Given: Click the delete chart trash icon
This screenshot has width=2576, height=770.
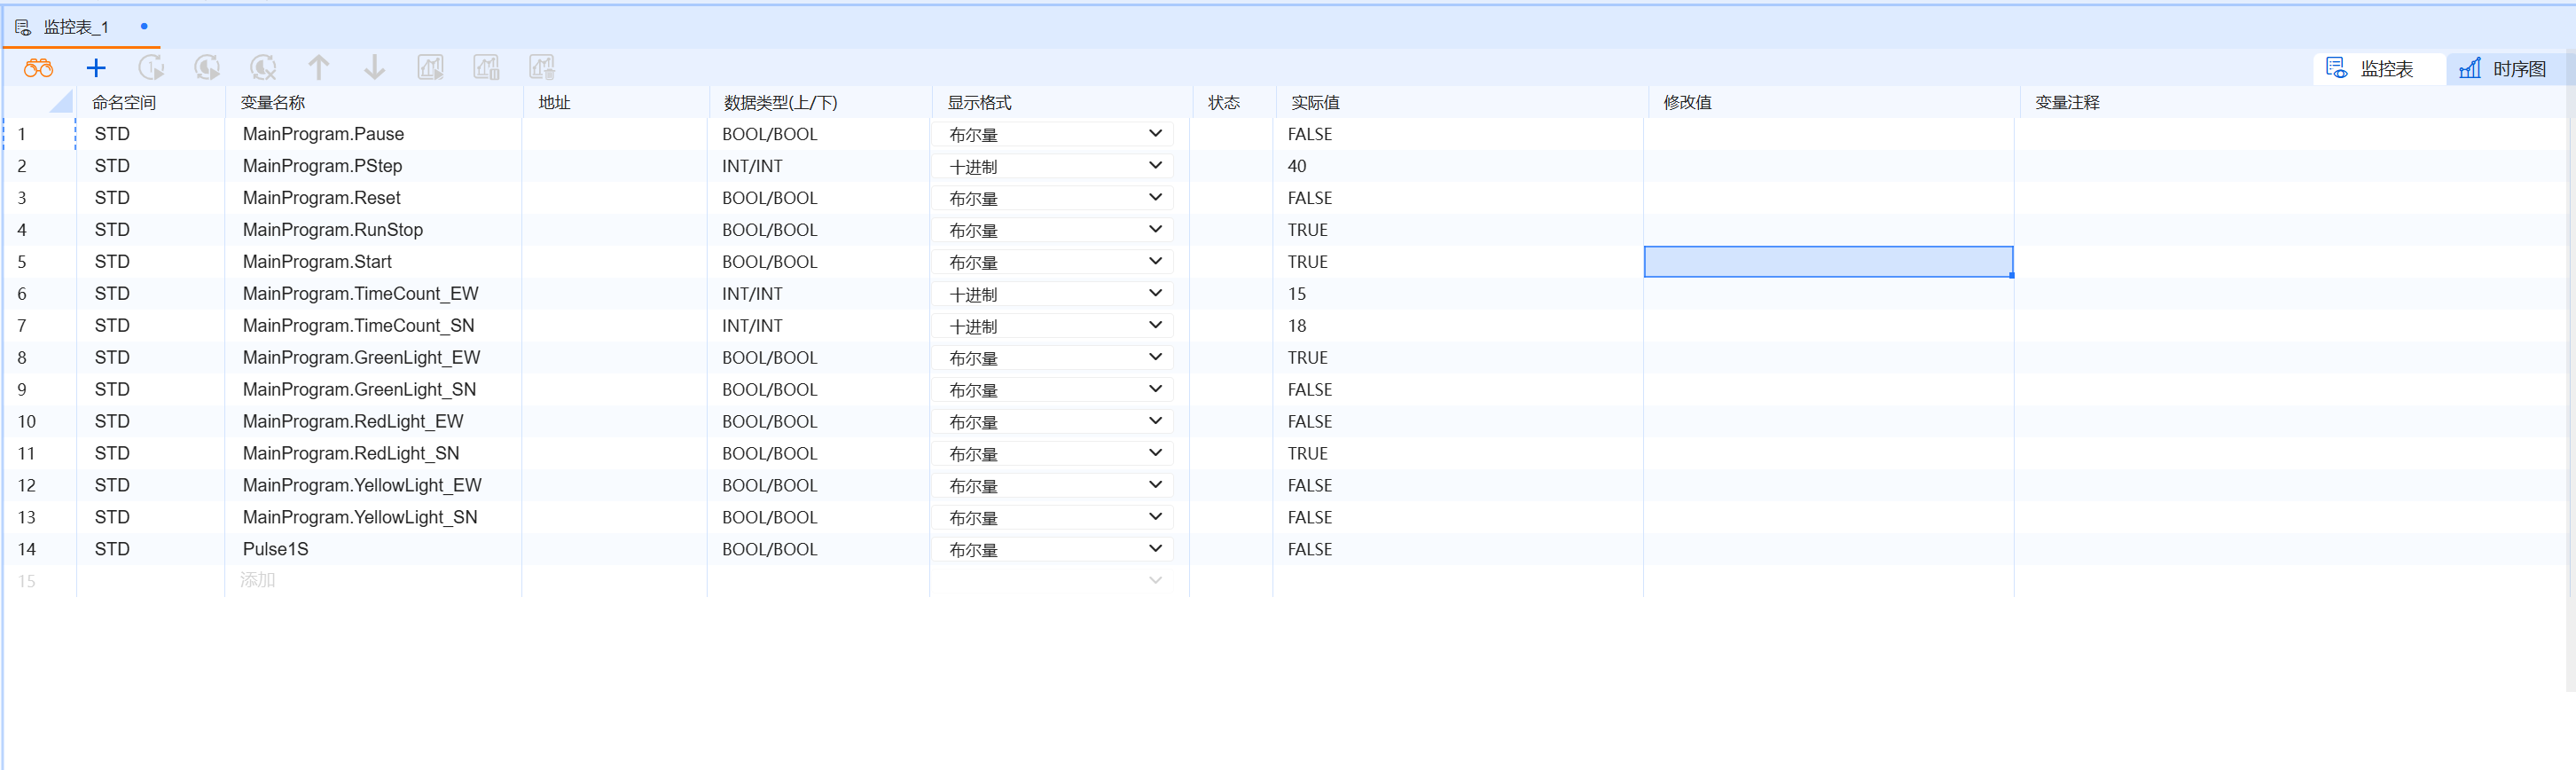Looking at the screenshot, I should click(542, 68).
